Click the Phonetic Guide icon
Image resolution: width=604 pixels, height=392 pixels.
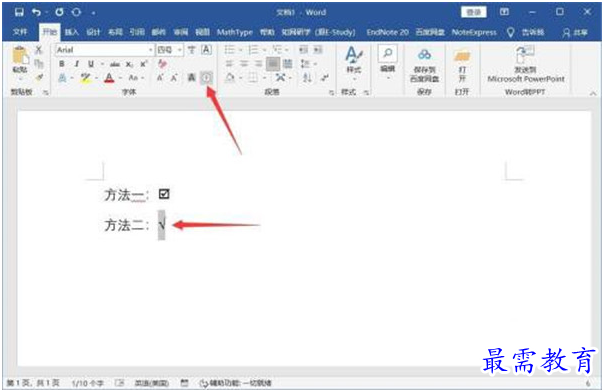(x=191, y=50)
